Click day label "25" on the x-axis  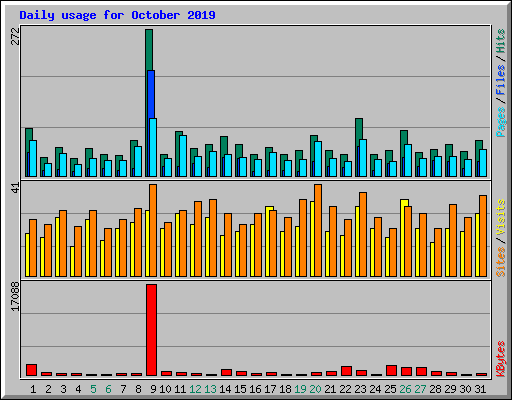390,389
